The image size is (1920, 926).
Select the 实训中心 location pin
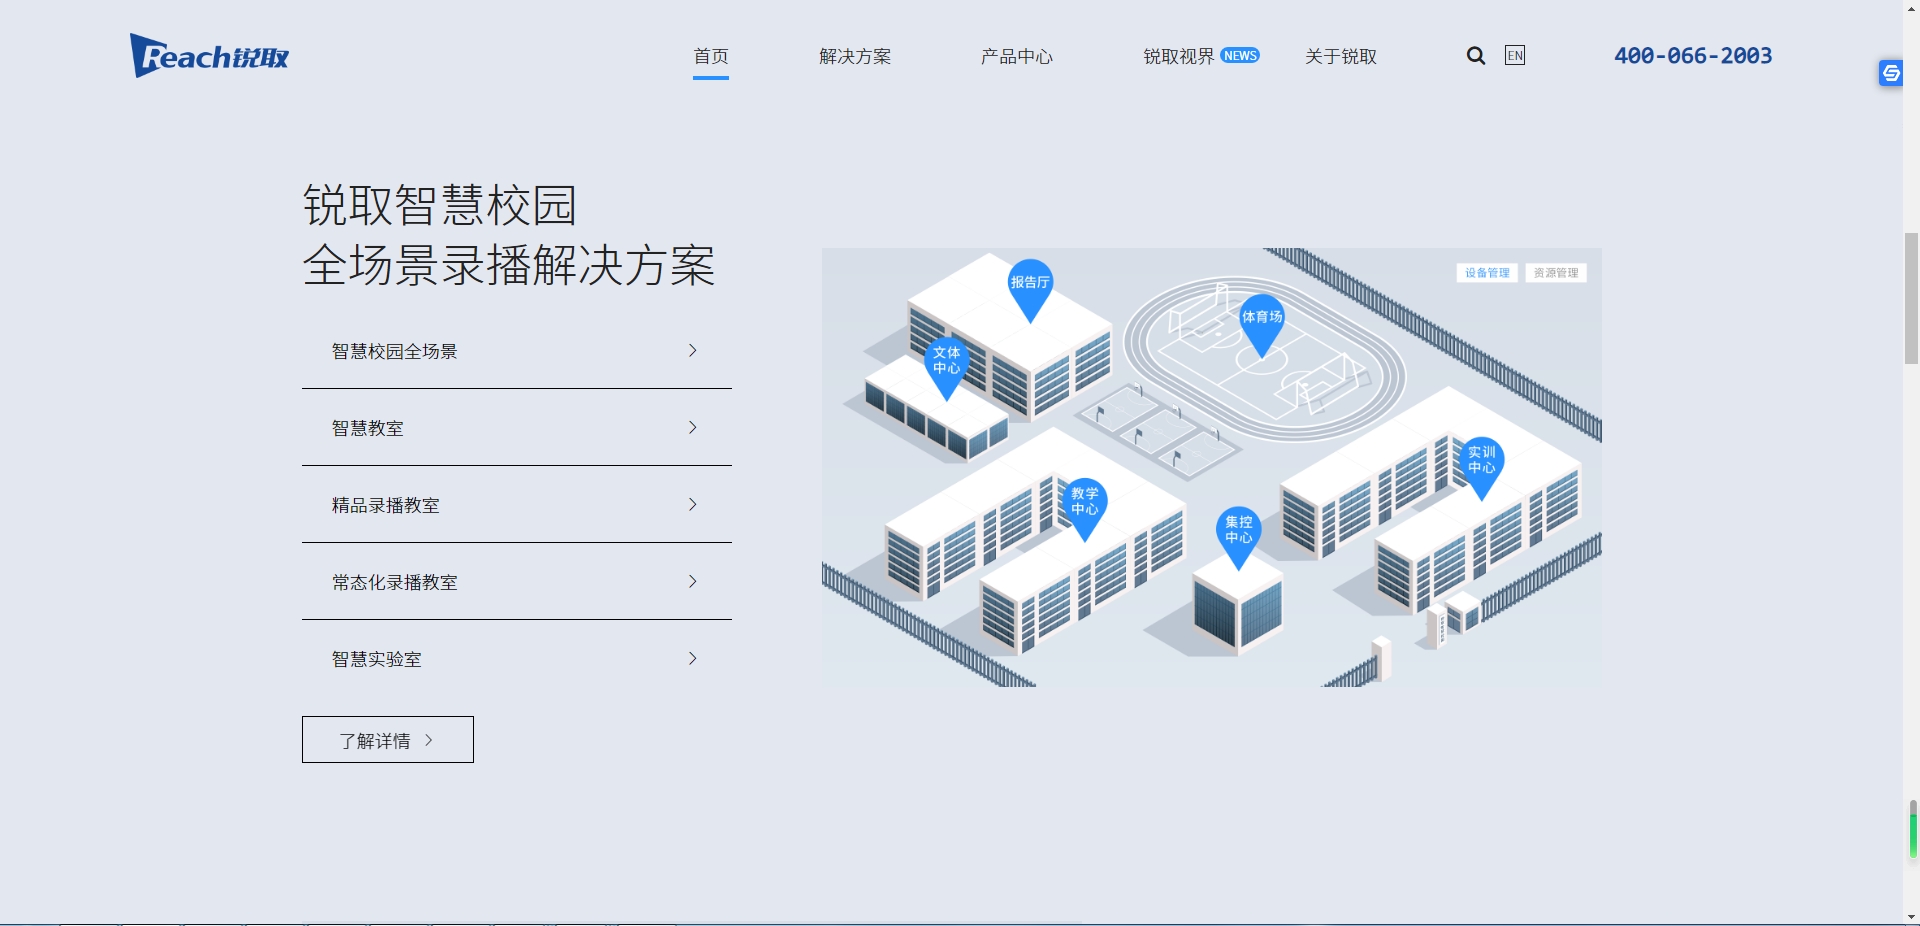tap(1481, 461)
